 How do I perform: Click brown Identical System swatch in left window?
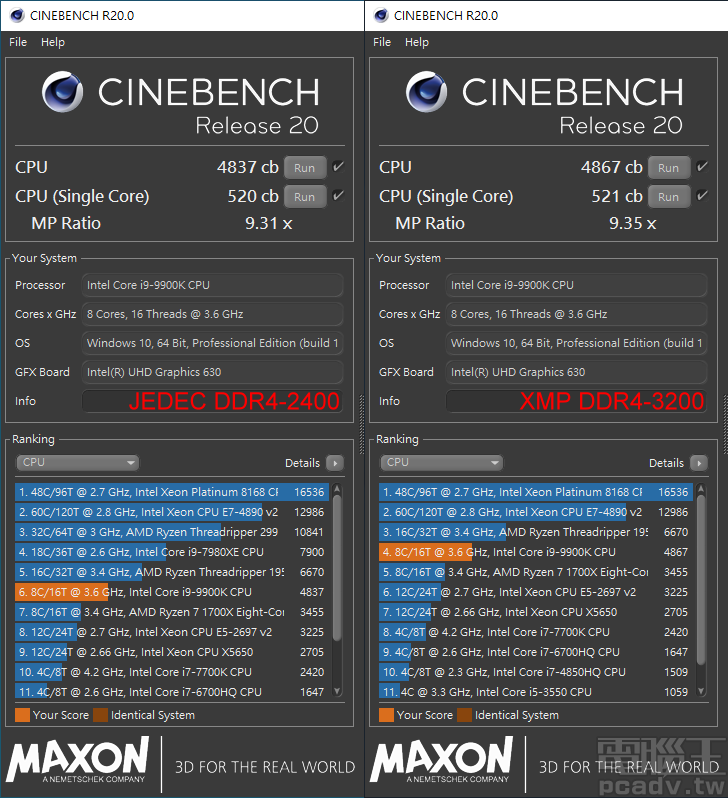coord(101,715)
